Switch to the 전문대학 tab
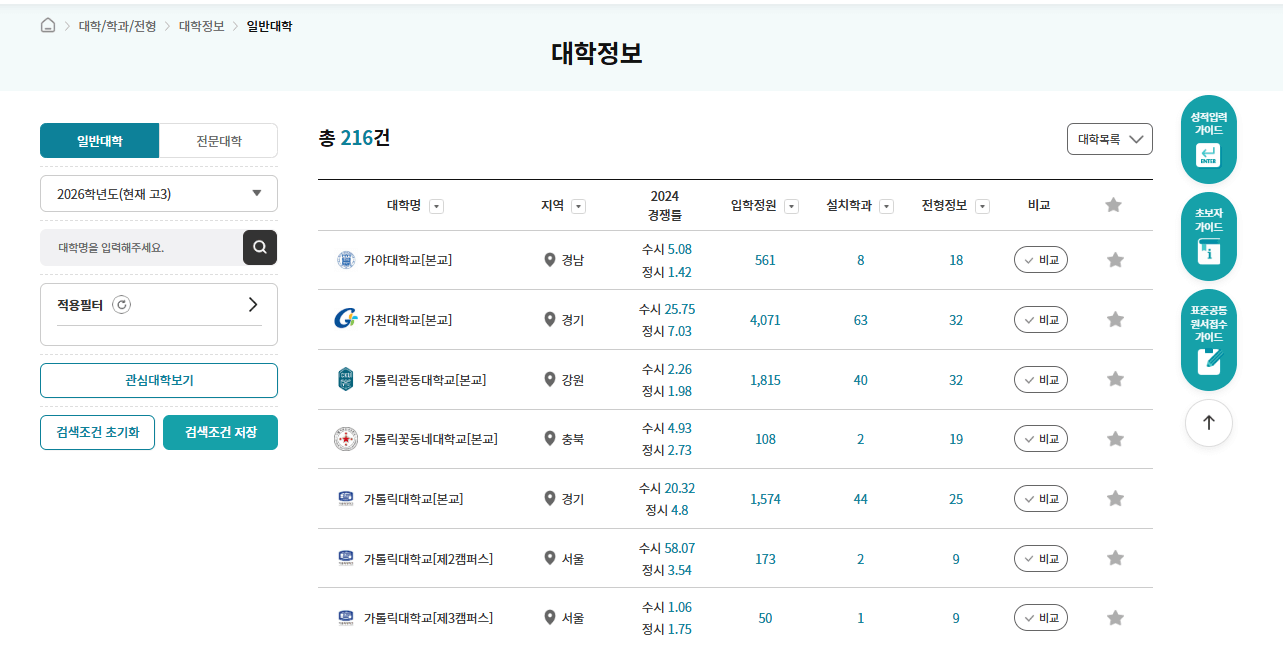This screenshot has height=645, width=1283. coord(218,140)
